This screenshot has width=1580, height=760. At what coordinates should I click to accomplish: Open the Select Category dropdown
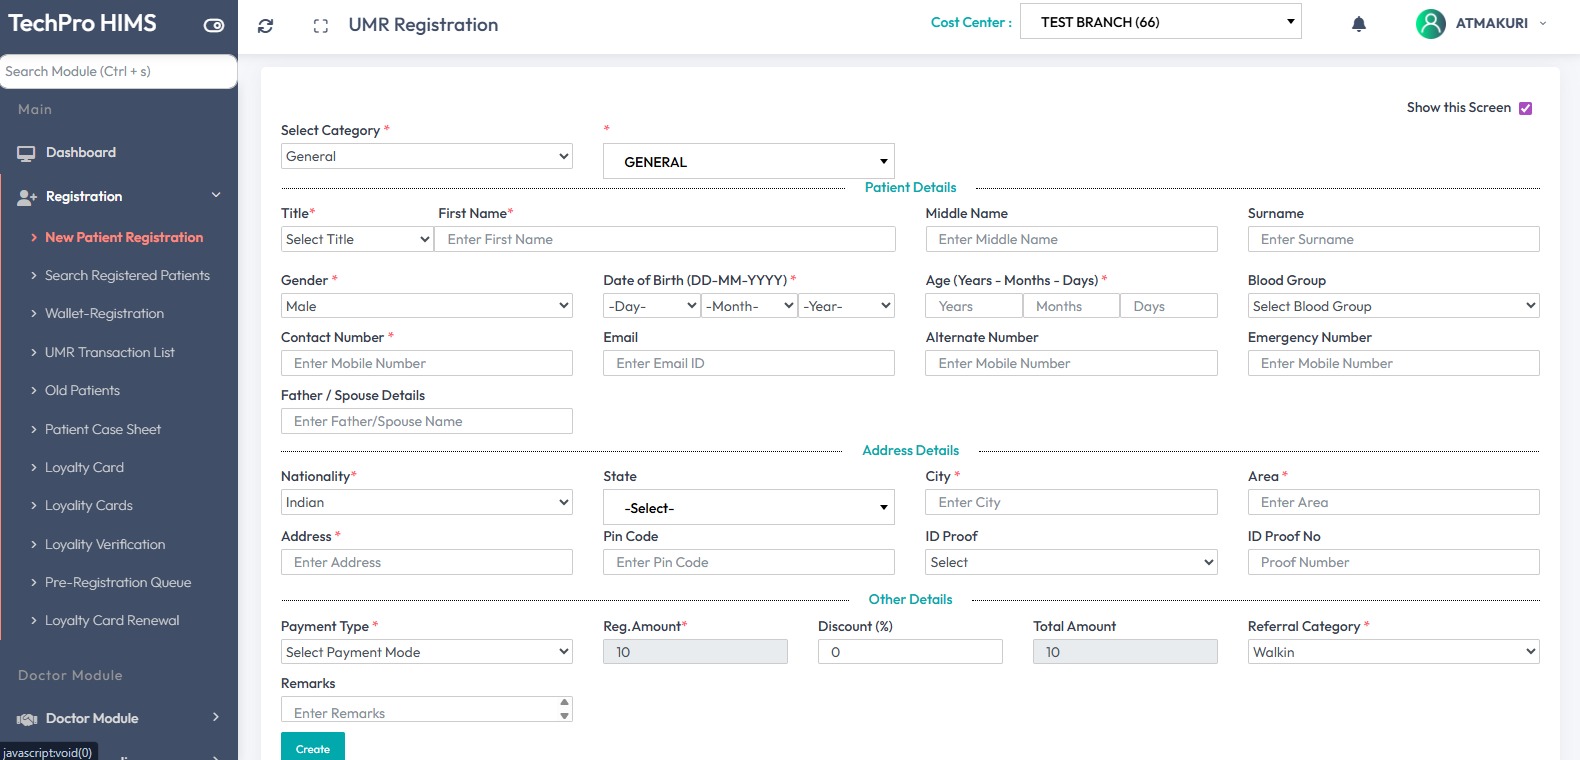[x=427, y=156]
